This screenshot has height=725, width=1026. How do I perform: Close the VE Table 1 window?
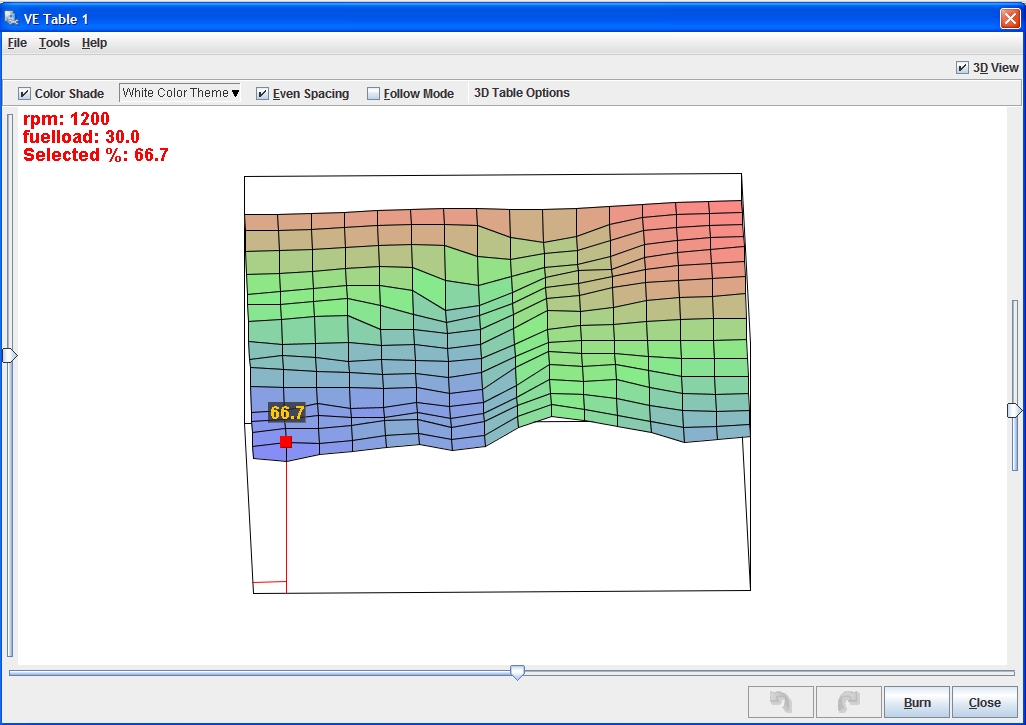tap(1009, 18)
